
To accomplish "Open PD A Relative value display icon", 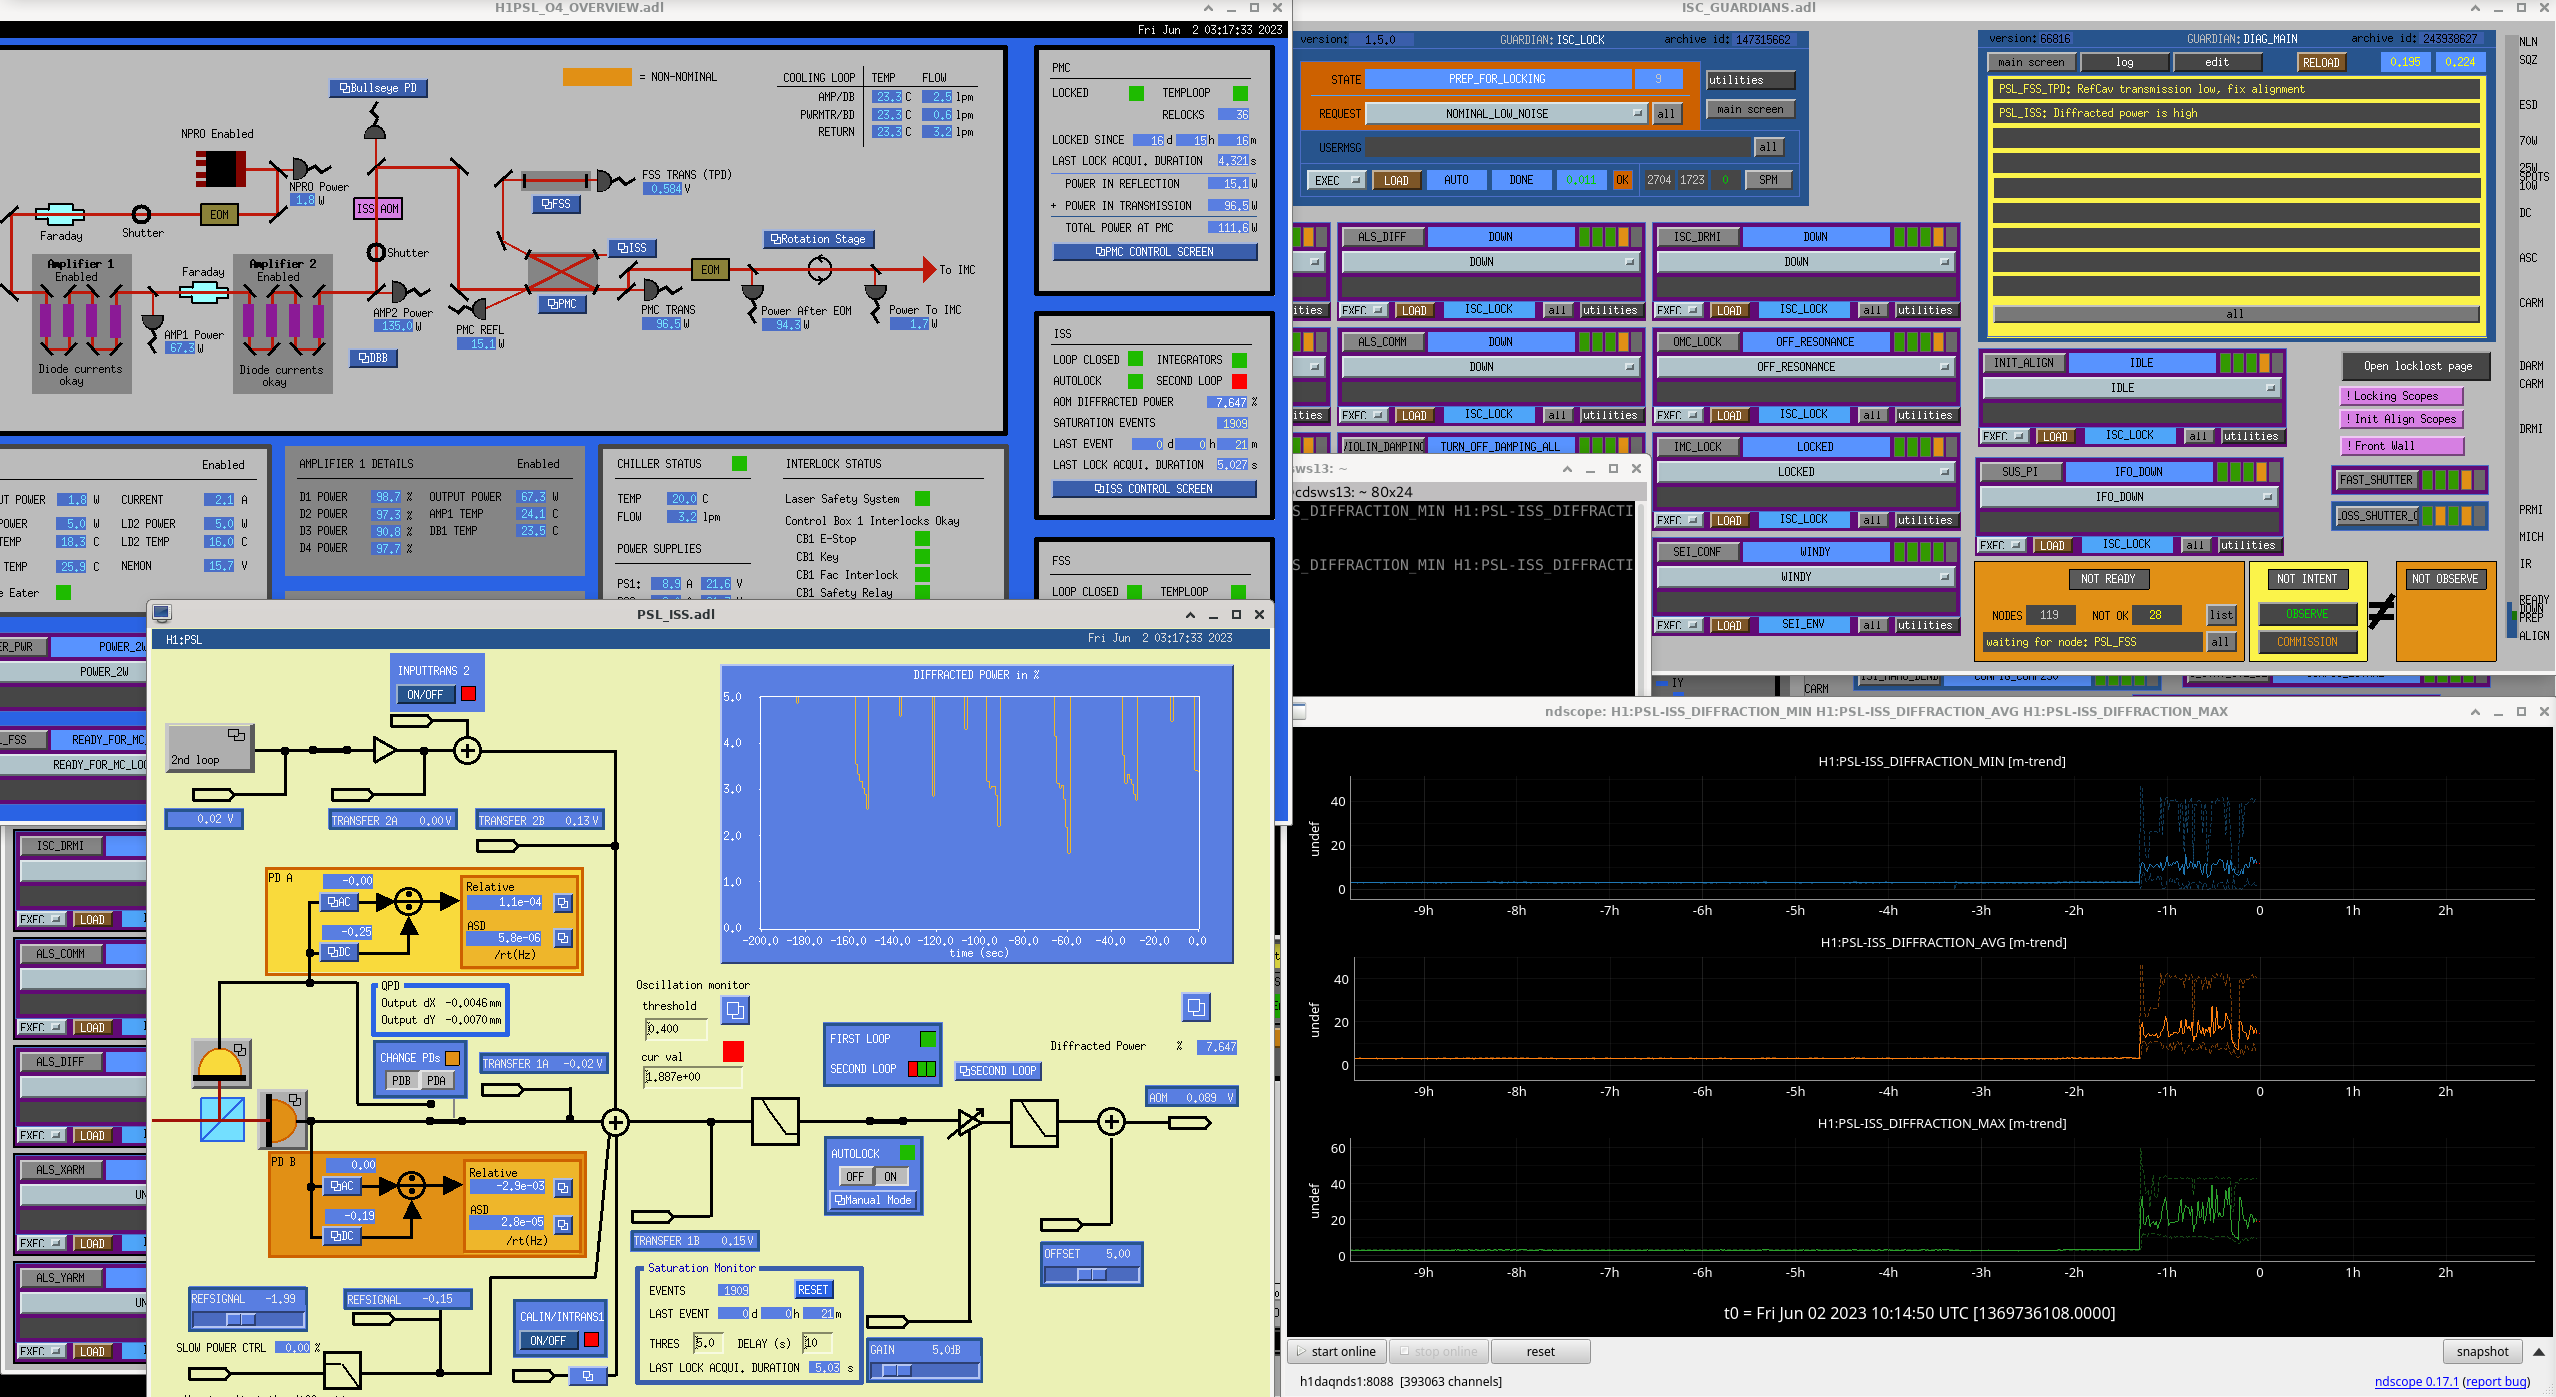I will coord(563,903).
